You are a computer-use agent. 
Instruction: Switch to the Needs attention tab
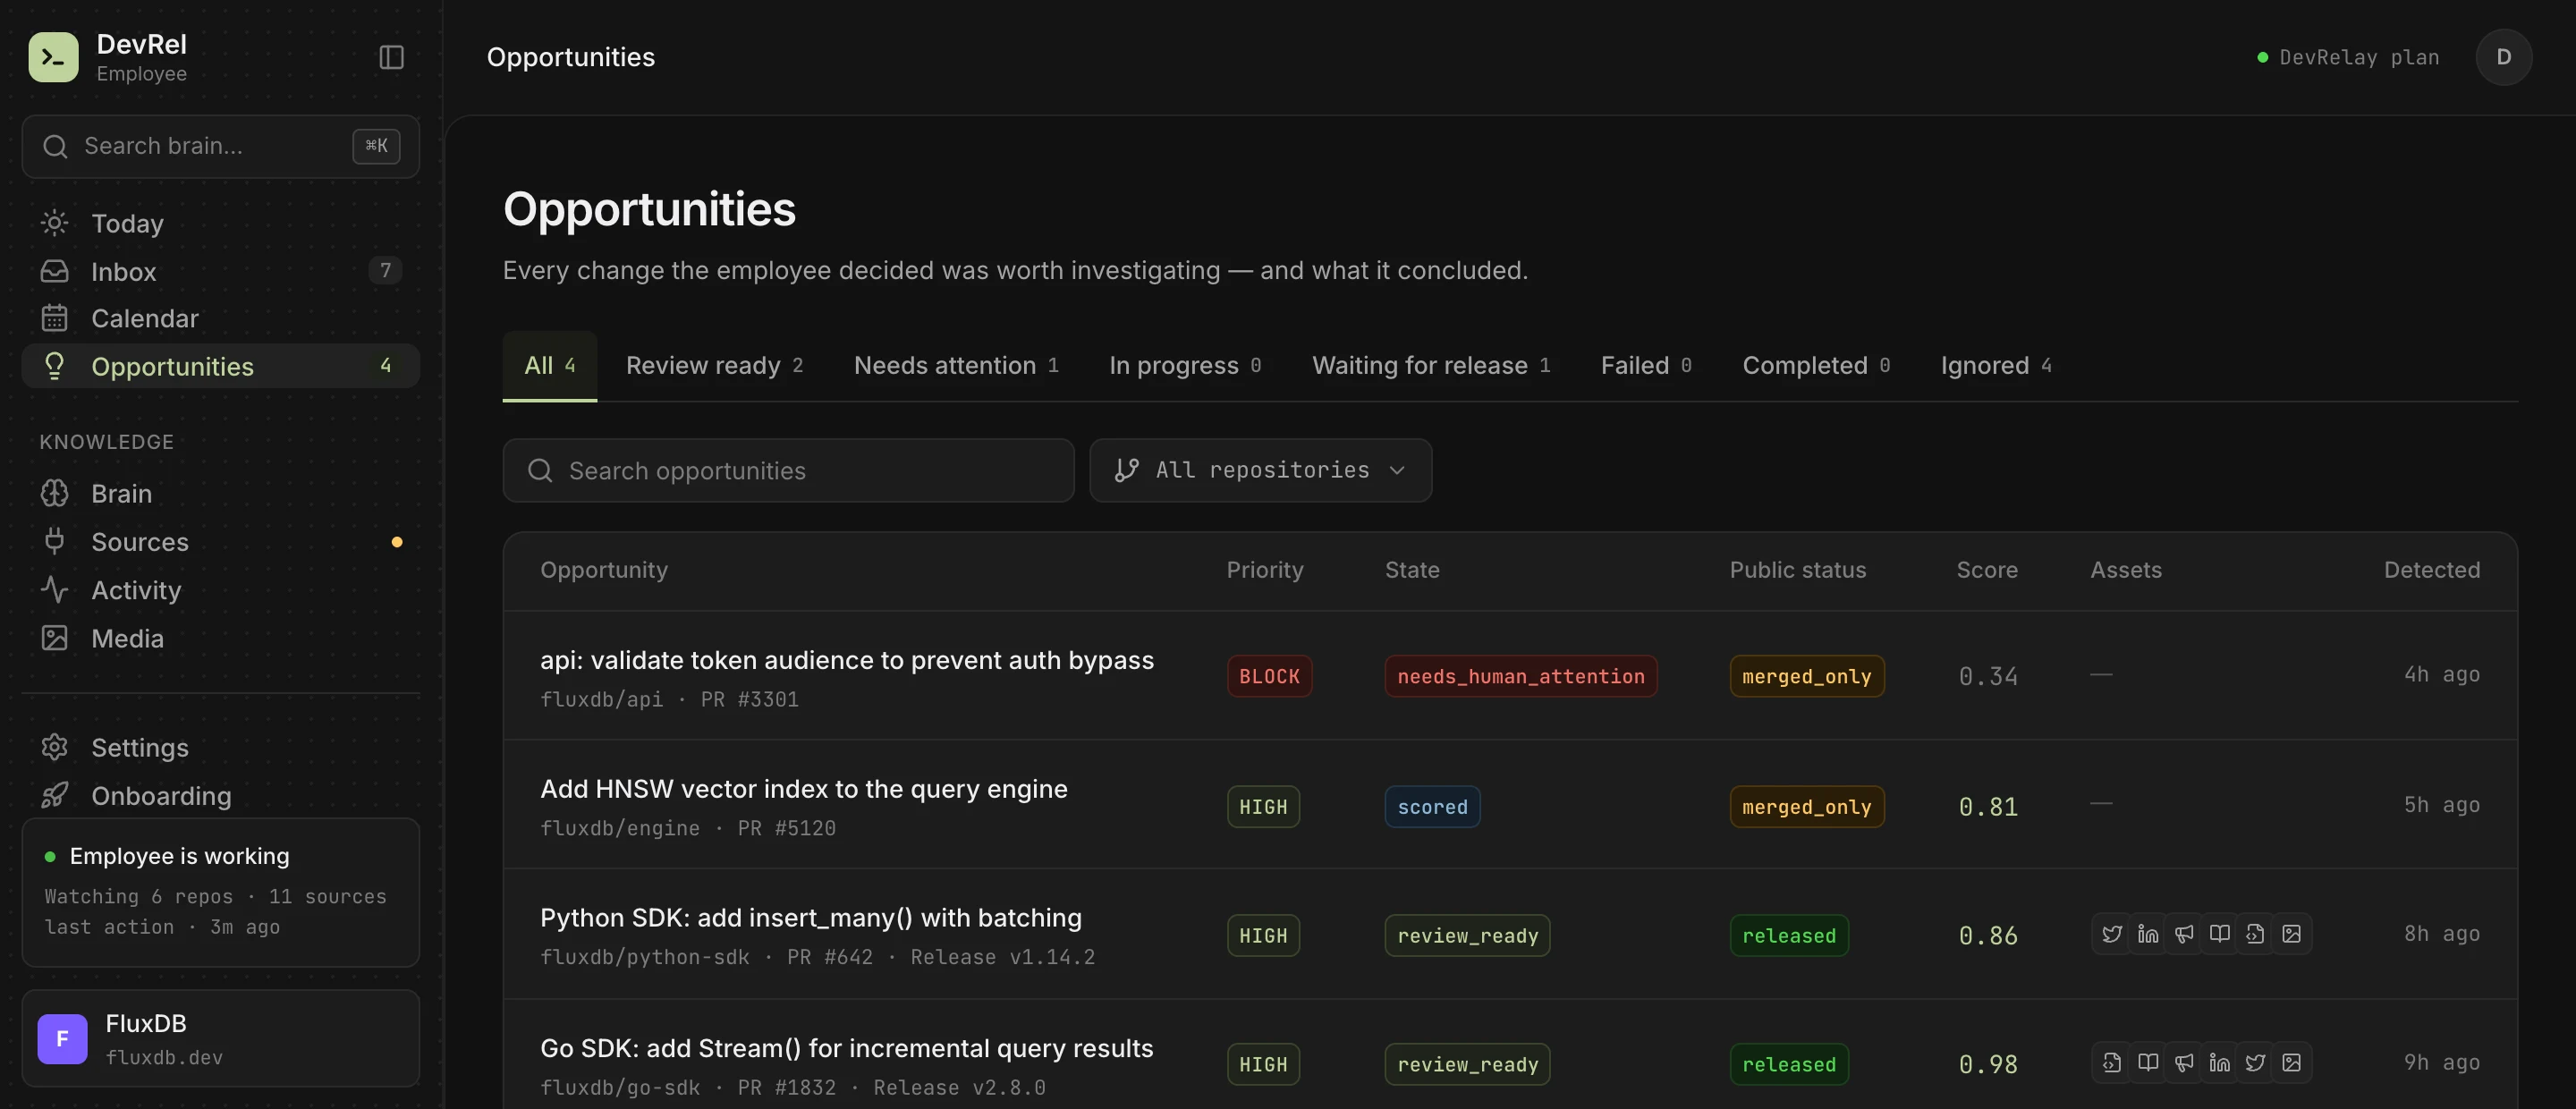956,365
